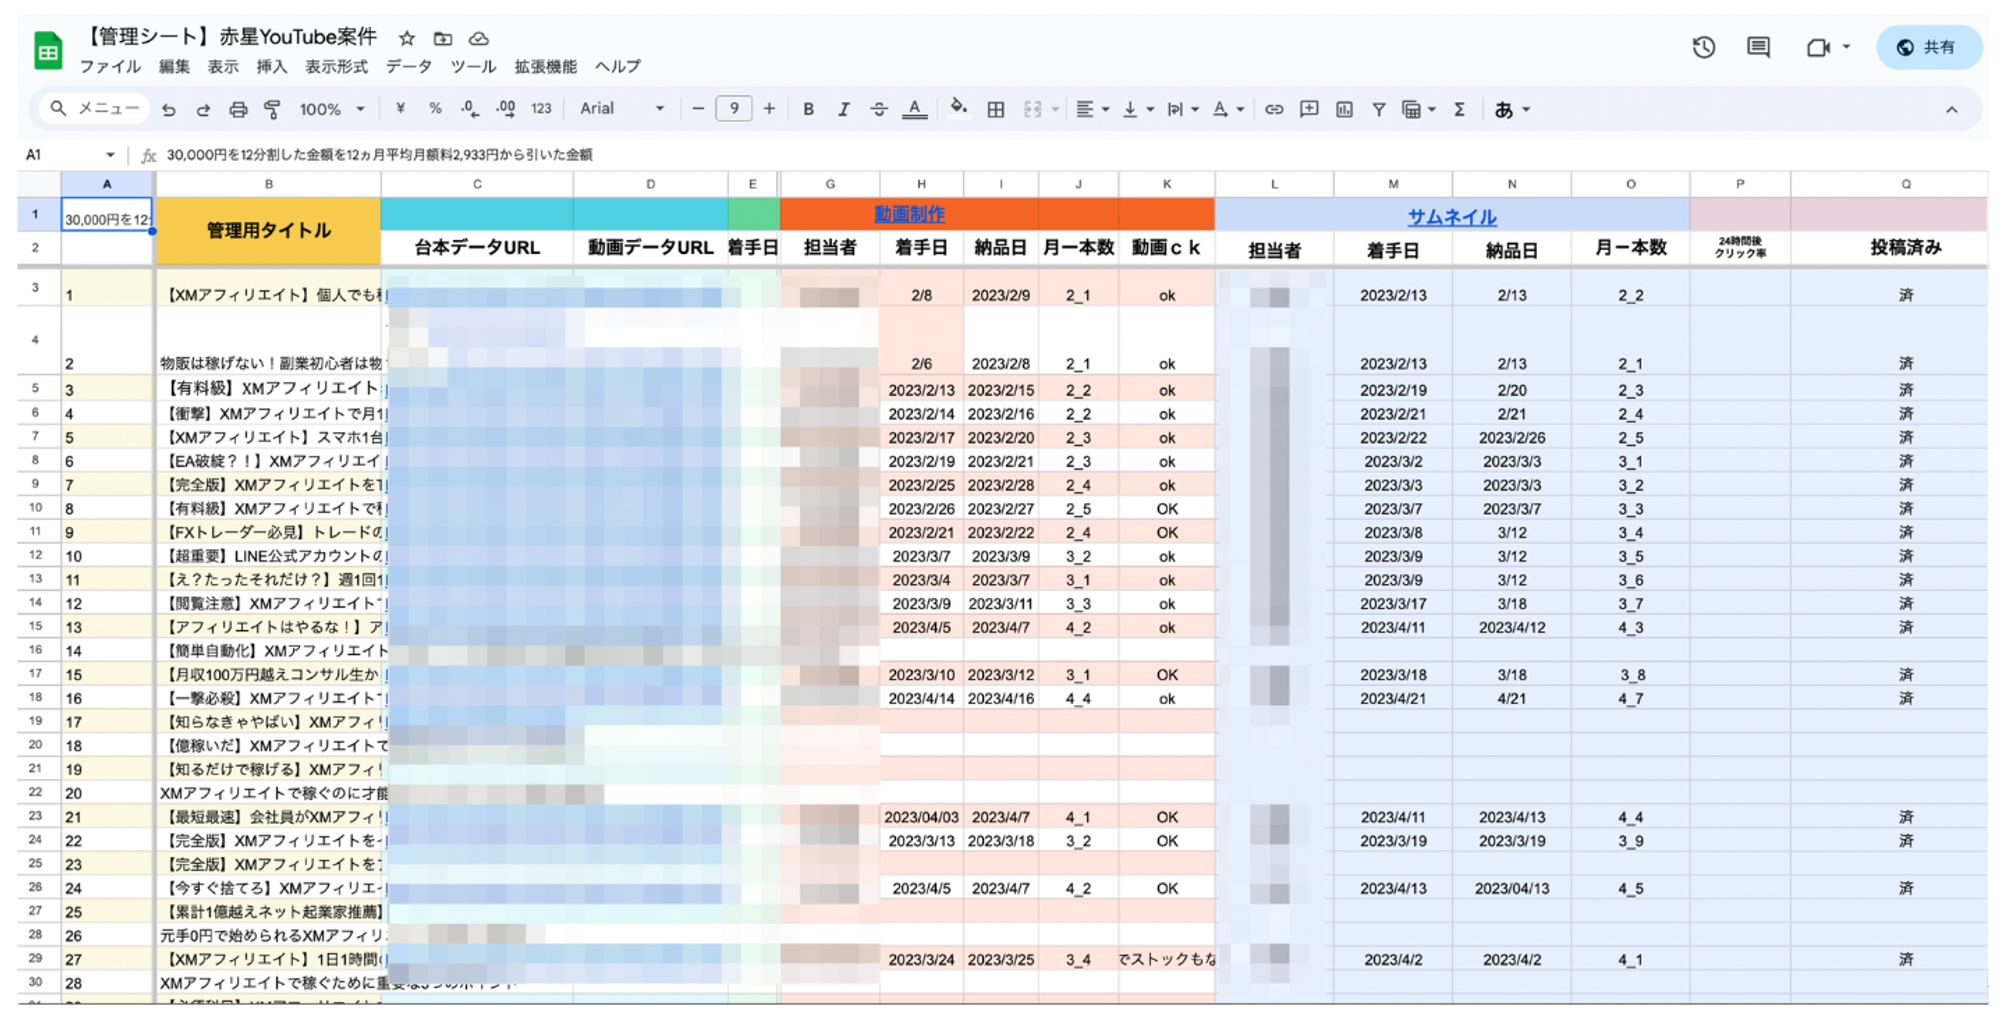Image resolution: width=2000 pixels, height=1014 pixels.
Task: Add a comment from the toolbar
Action: (x=1309, y=110)
